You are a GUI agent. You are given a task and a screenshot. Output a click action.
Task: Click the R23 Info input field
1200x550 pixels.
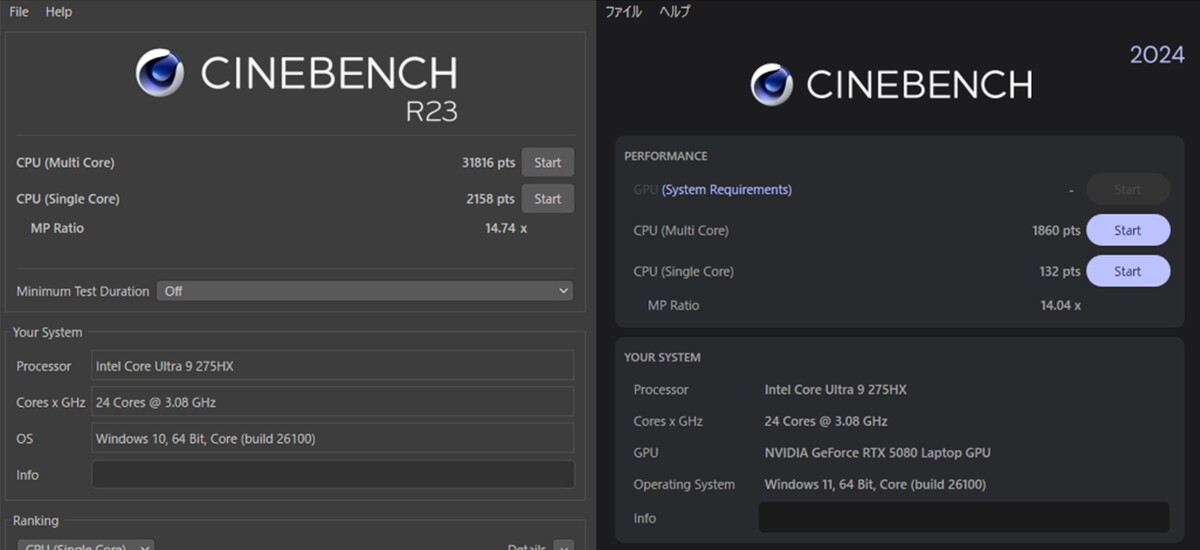coord(333,474)
